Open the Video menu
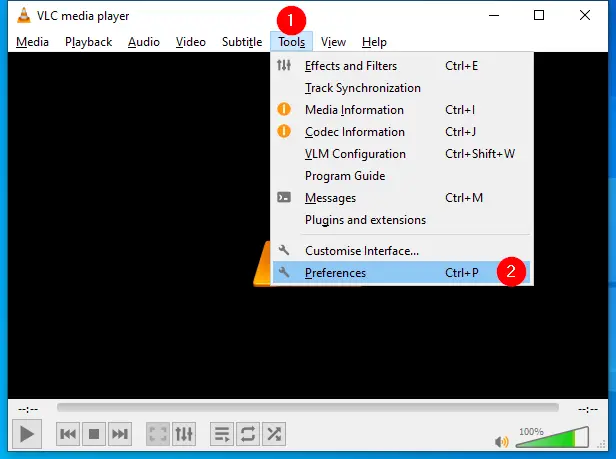 point(191,42)
